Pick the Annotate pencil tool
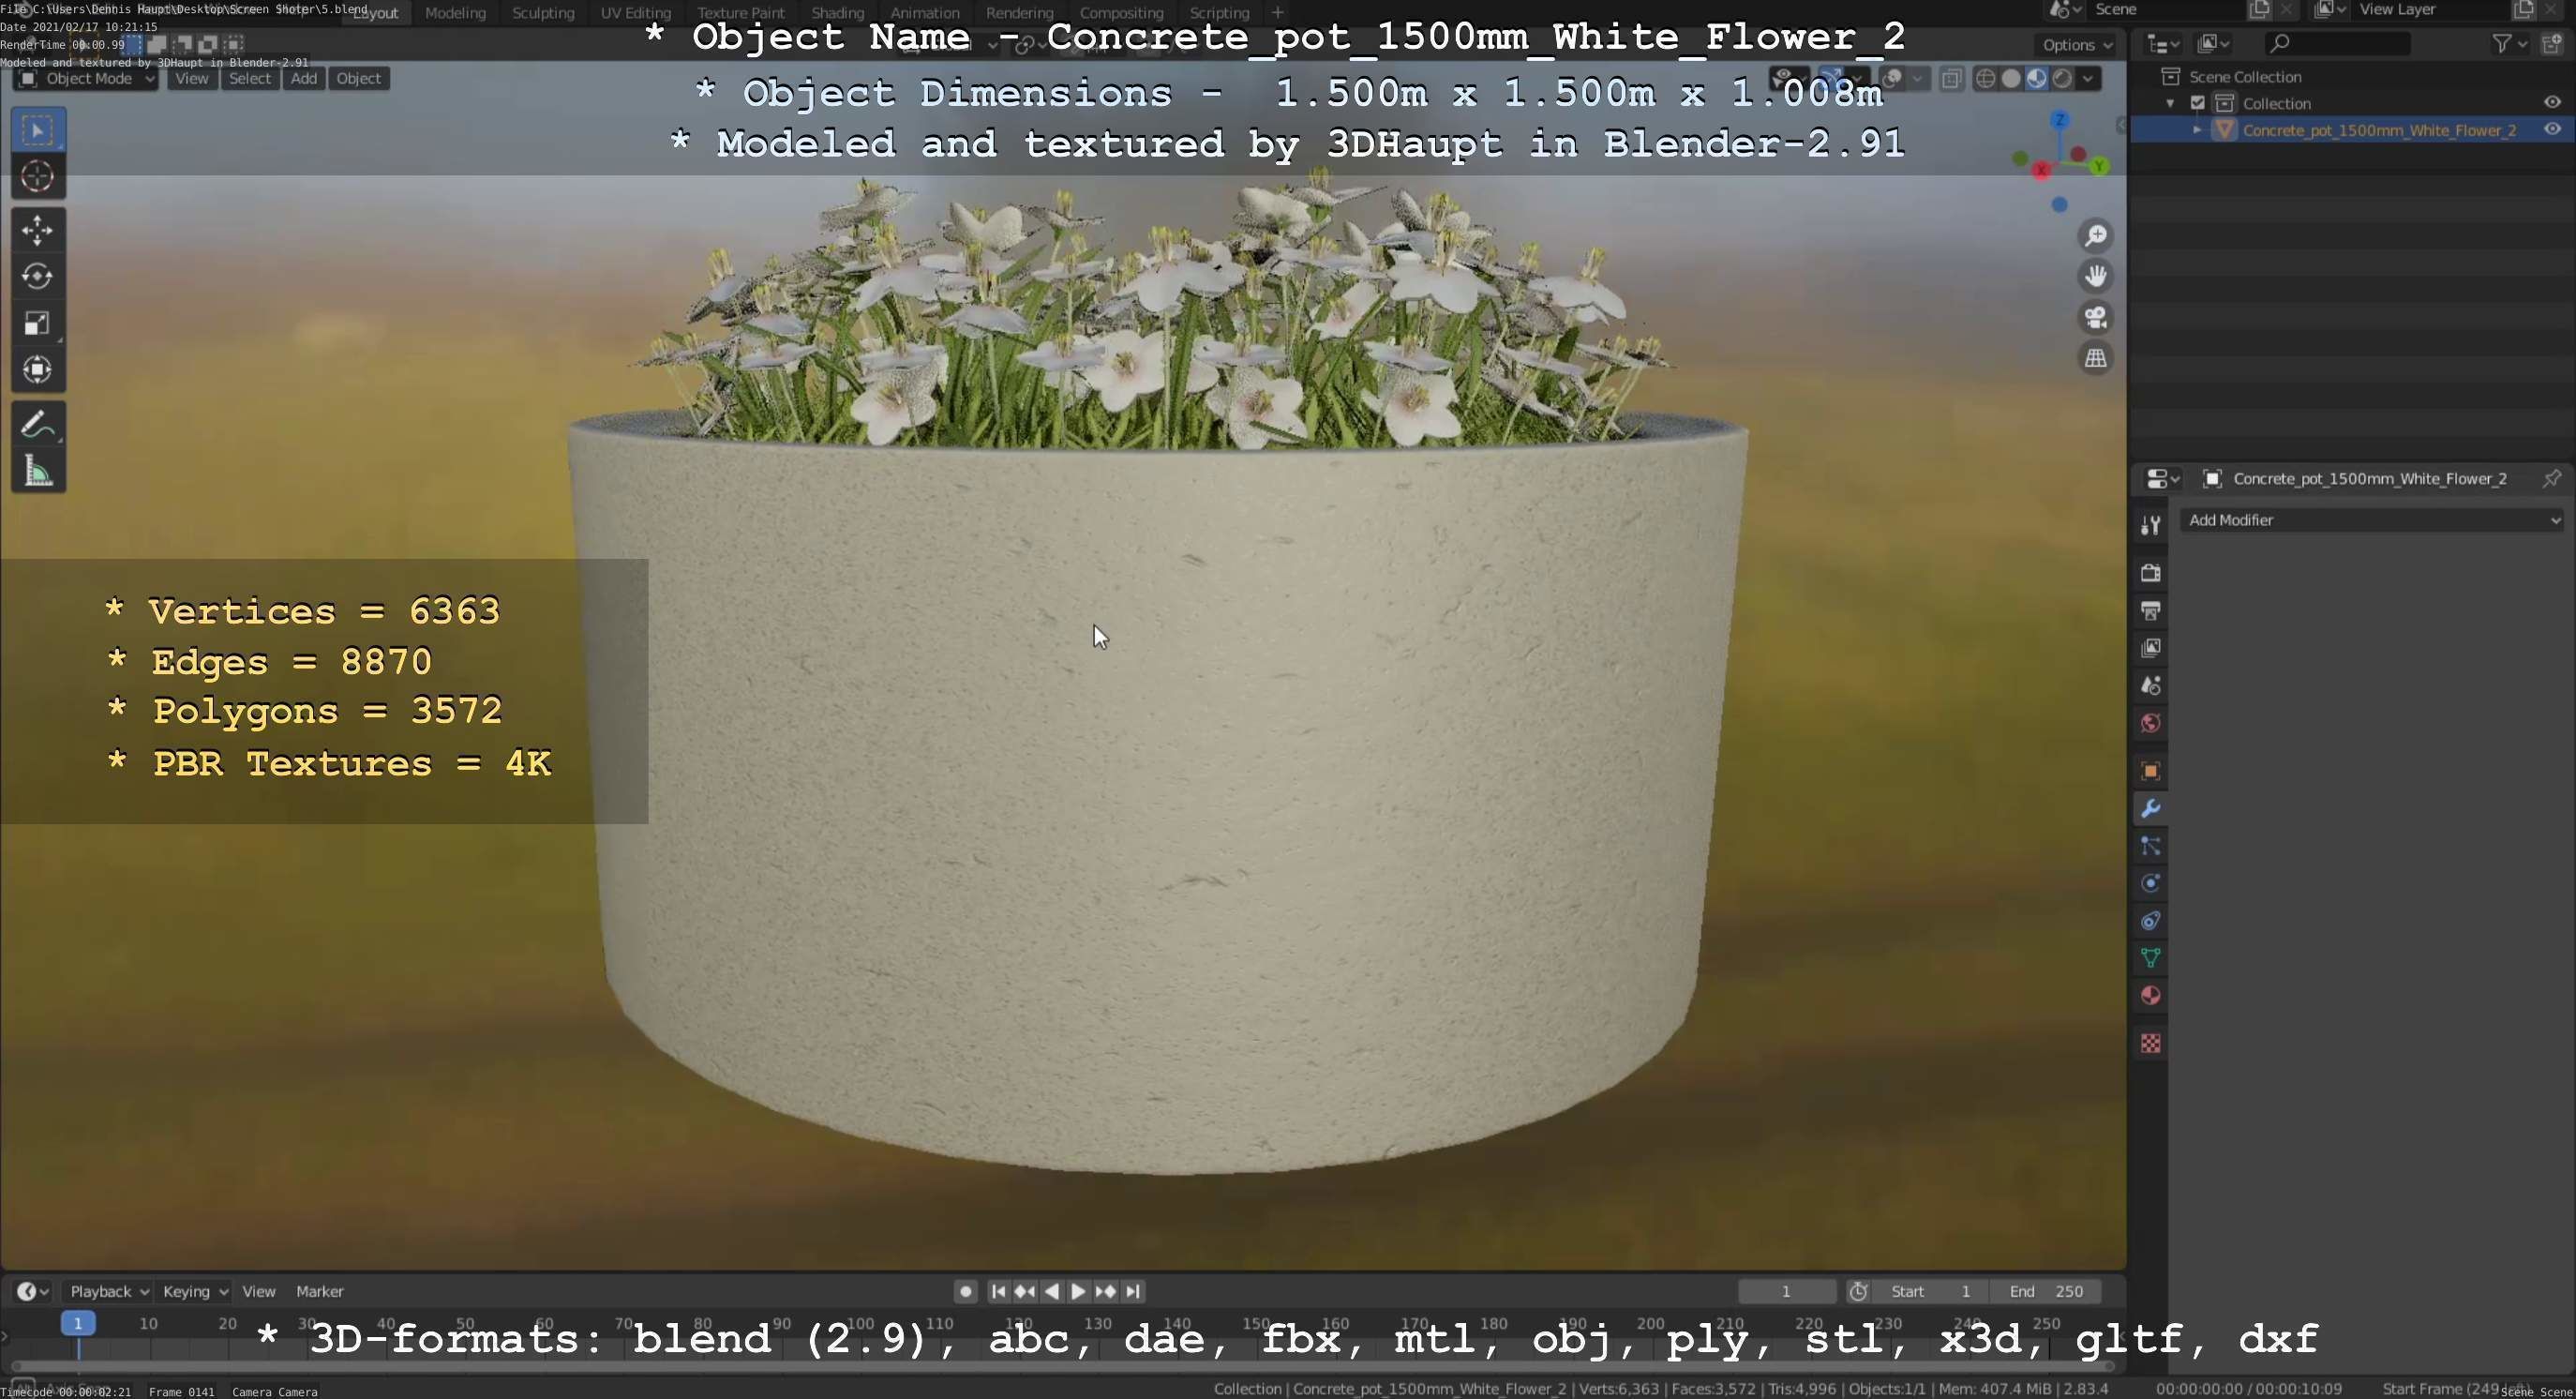This screenshot has height=1399, width=2576. [x=38, y=425]
